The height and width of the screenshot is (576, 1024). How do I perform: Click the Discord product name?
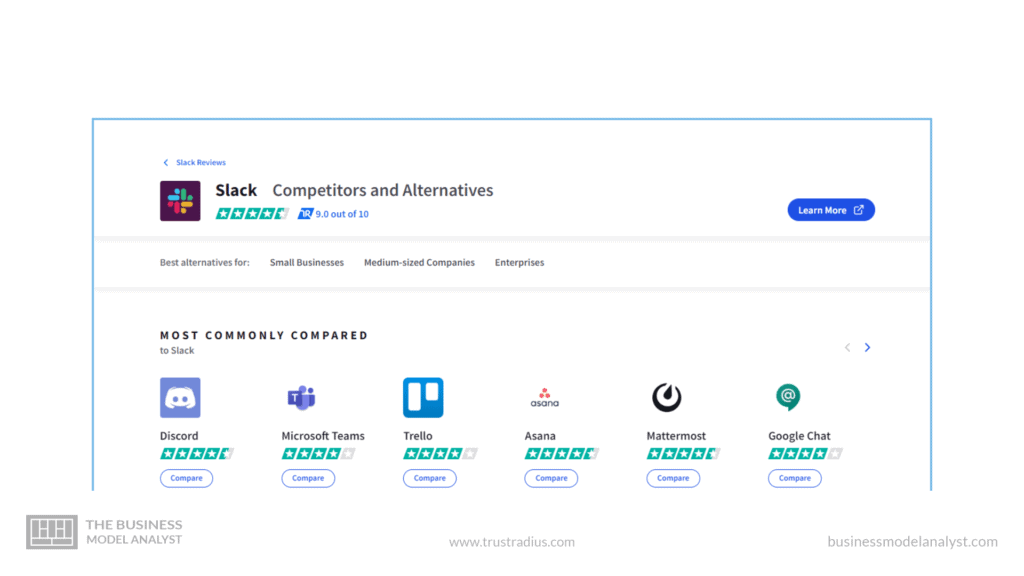(179, 436)
